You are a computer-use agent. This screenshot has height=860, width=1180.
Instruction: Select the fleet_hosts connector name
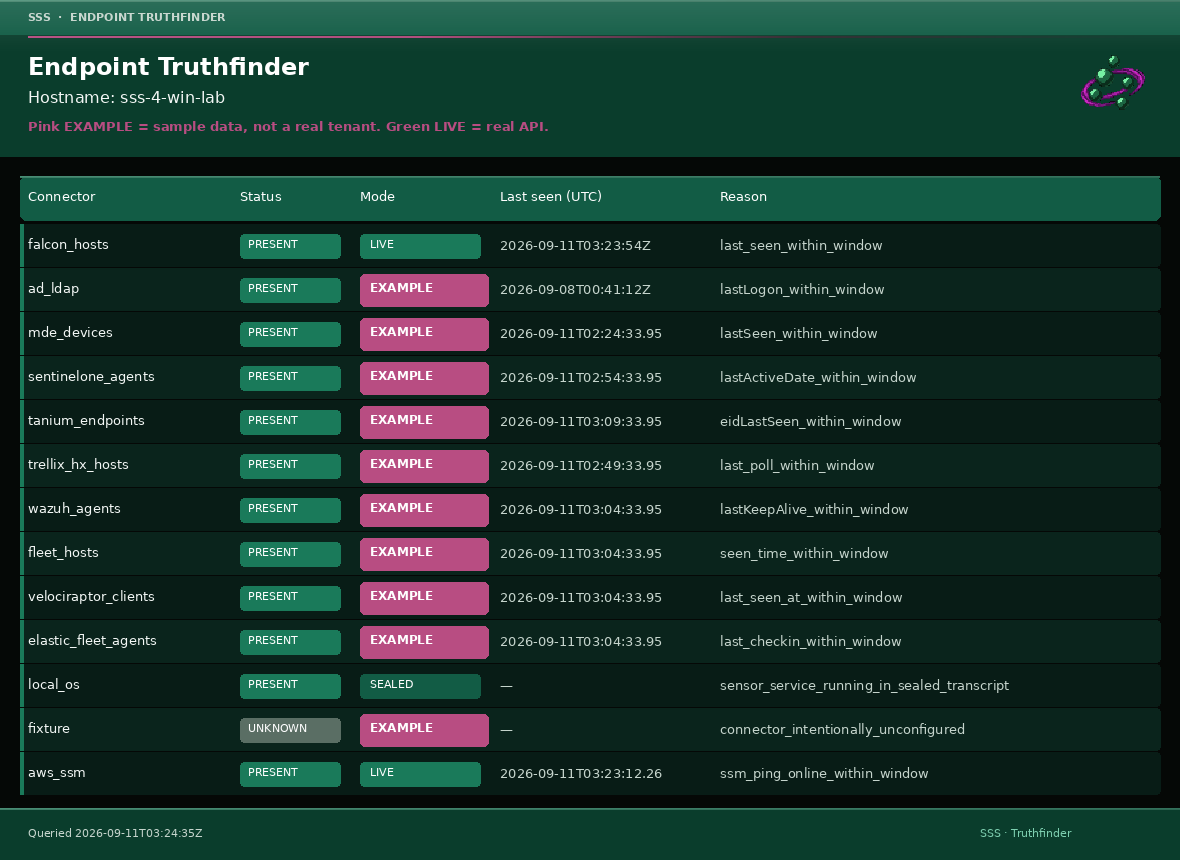coord(63,552)
